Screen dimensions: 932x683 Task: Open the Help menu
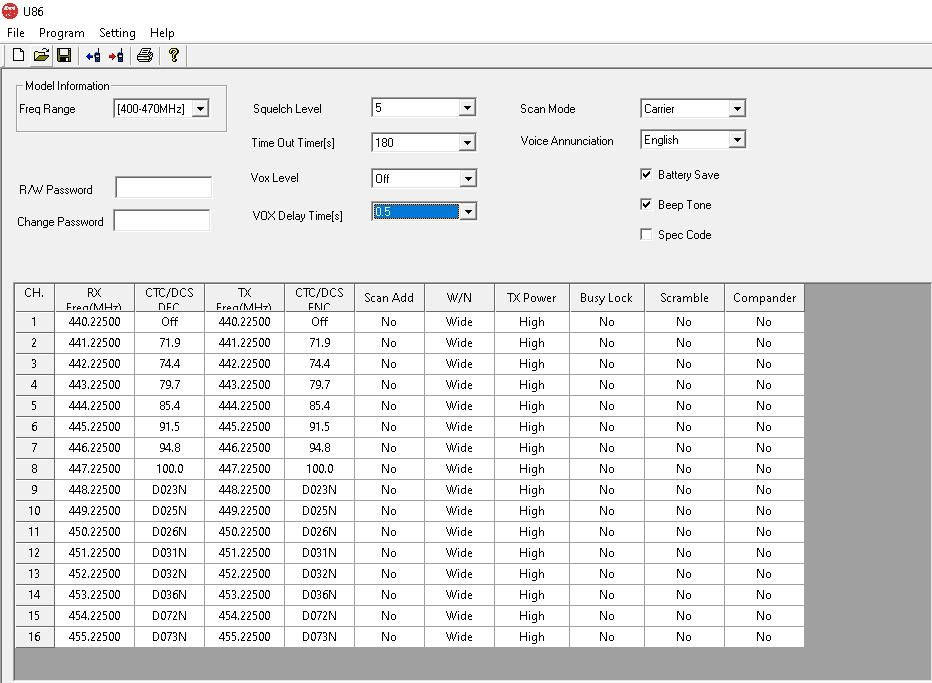coord(162,33)
